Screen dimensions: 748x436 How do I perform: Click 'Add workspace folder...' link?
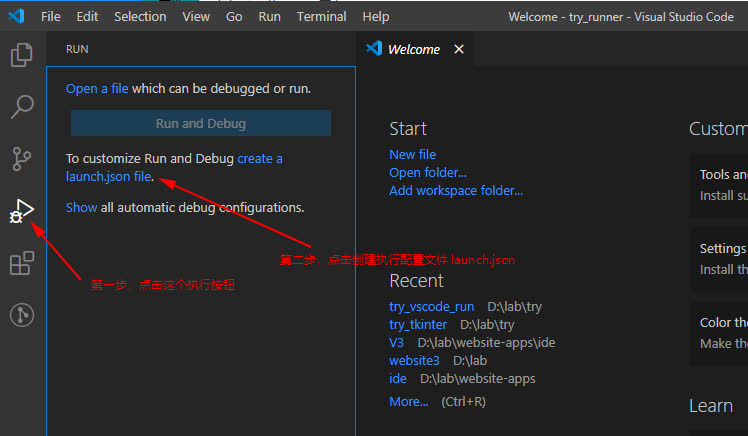pos(456,191)
